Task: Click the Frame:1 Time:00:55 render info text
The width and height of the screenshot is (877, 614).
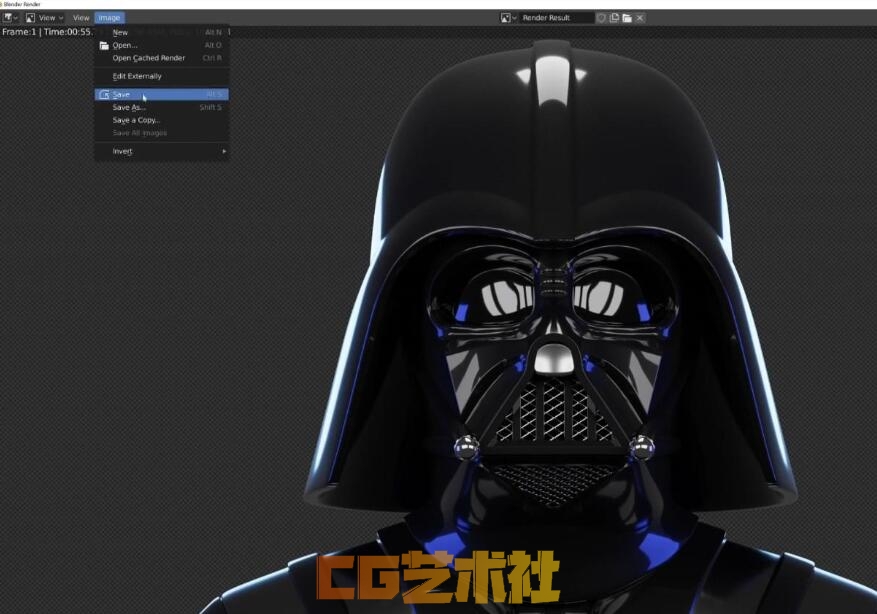Action: 47,32
